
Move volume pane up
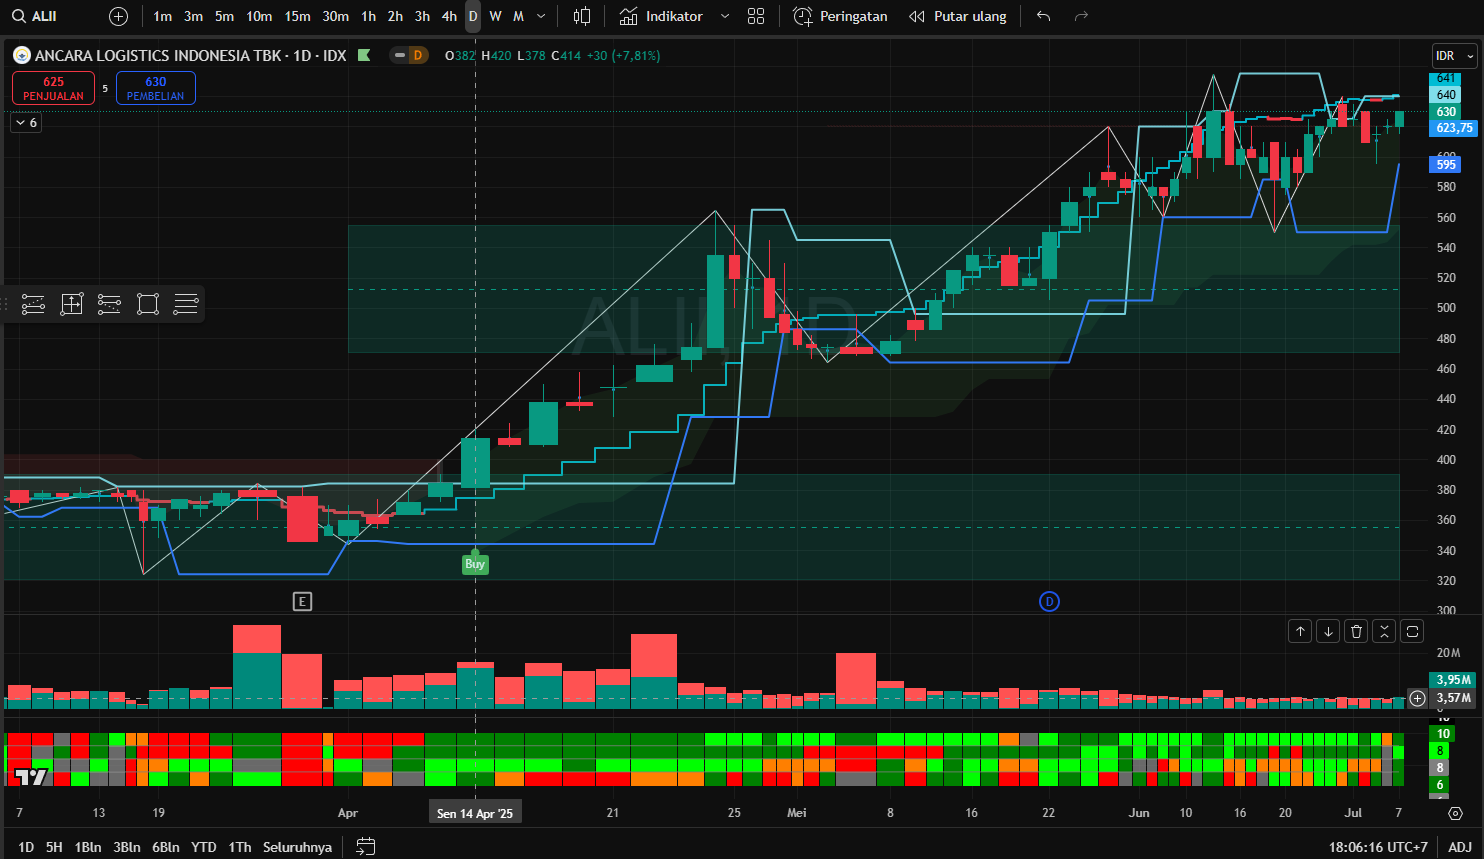tap(1300, 631)
